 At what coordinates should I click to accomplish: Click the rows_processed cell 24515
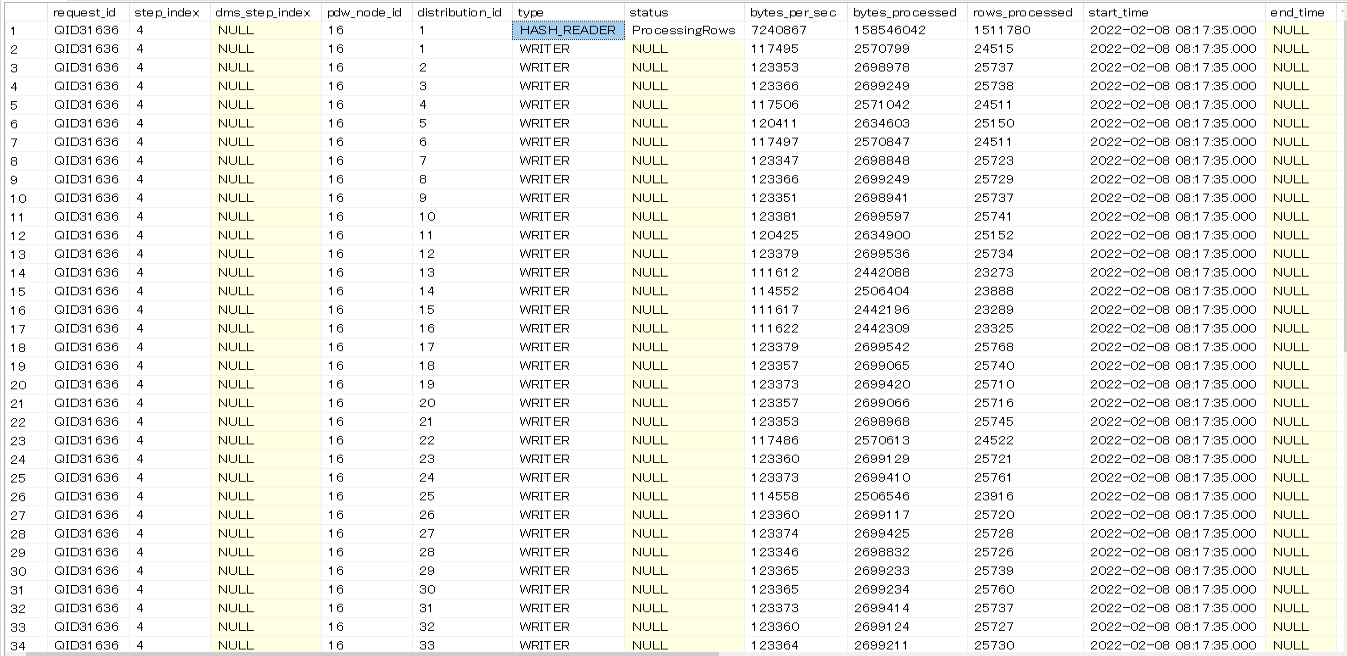pyautogui.click(x=1024, y=49)
